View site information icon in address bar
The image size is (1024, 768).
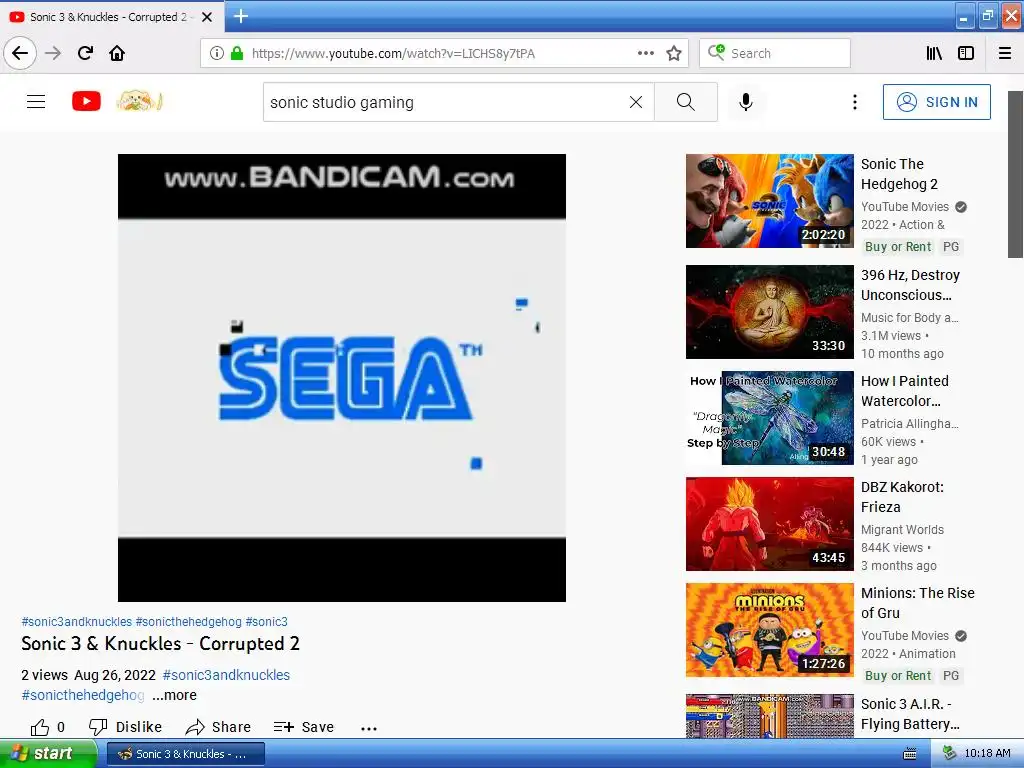[216, 53]
